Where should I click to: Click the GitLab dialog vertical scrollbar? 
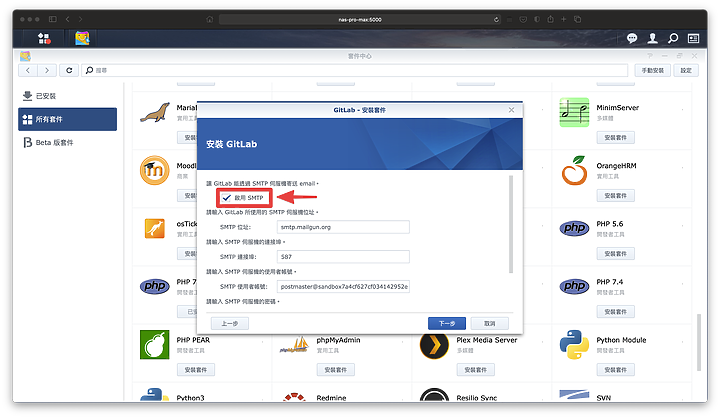click(511, 224)
